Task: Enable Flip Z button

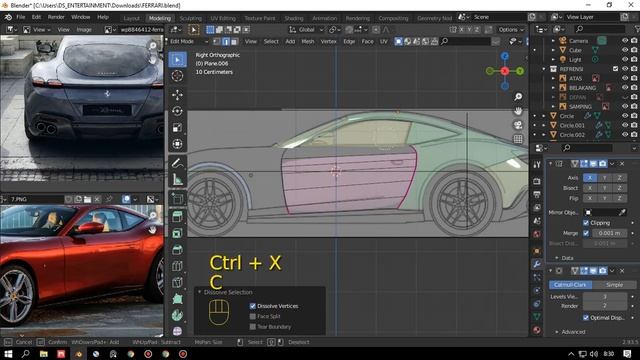Action: coord(620,198)
